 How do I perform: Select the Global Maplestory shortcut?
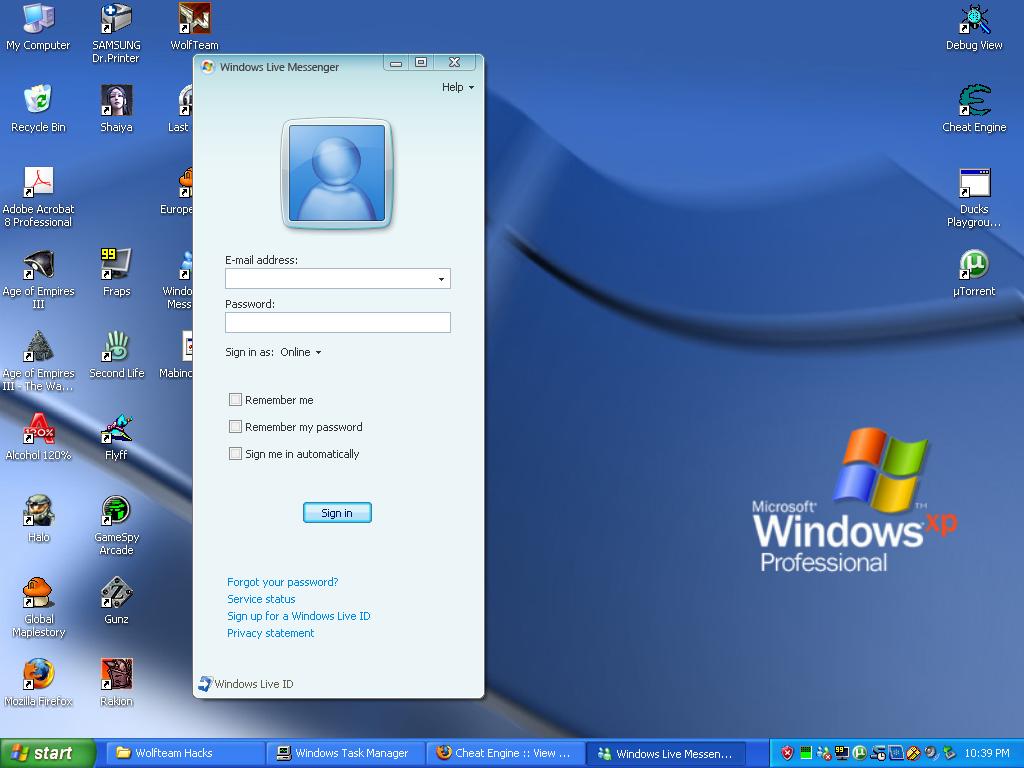click(38, 607)
